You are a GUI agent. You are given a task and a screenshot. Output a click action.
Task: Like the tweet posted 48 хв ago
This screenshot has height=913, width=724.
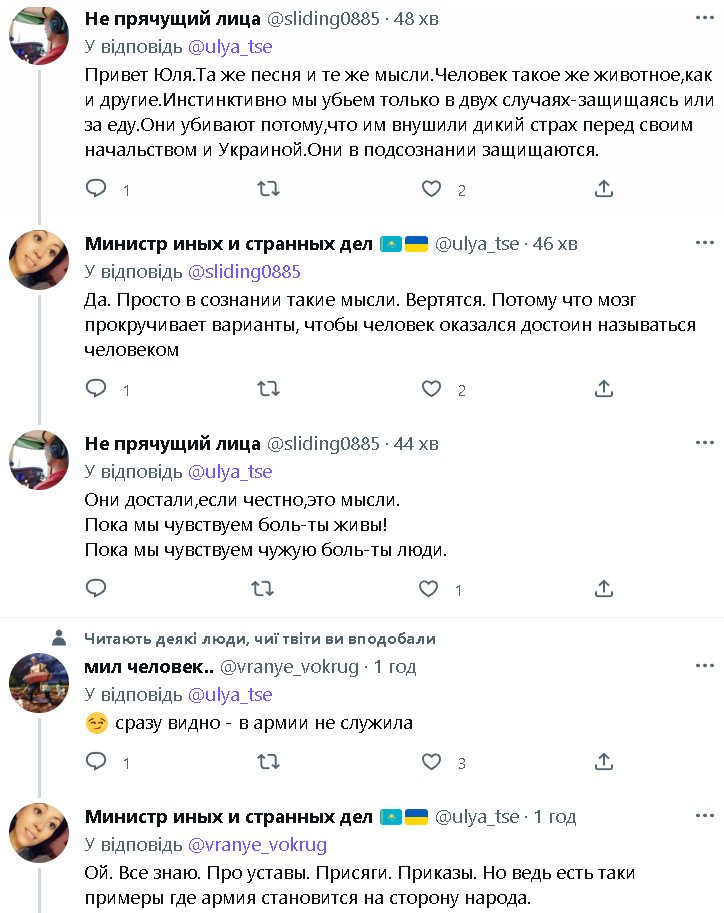431,188
